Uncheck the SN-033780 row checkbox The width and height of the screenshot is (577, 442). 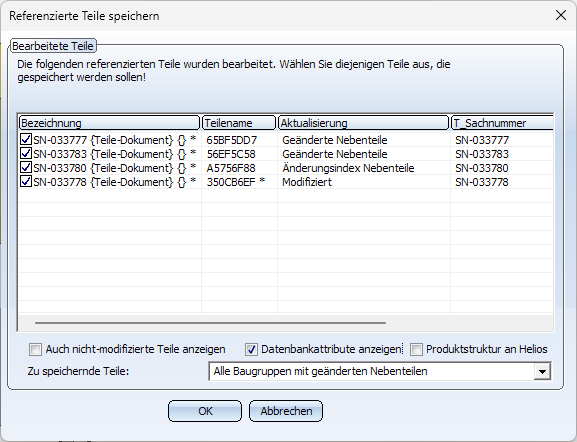(26, 167)
